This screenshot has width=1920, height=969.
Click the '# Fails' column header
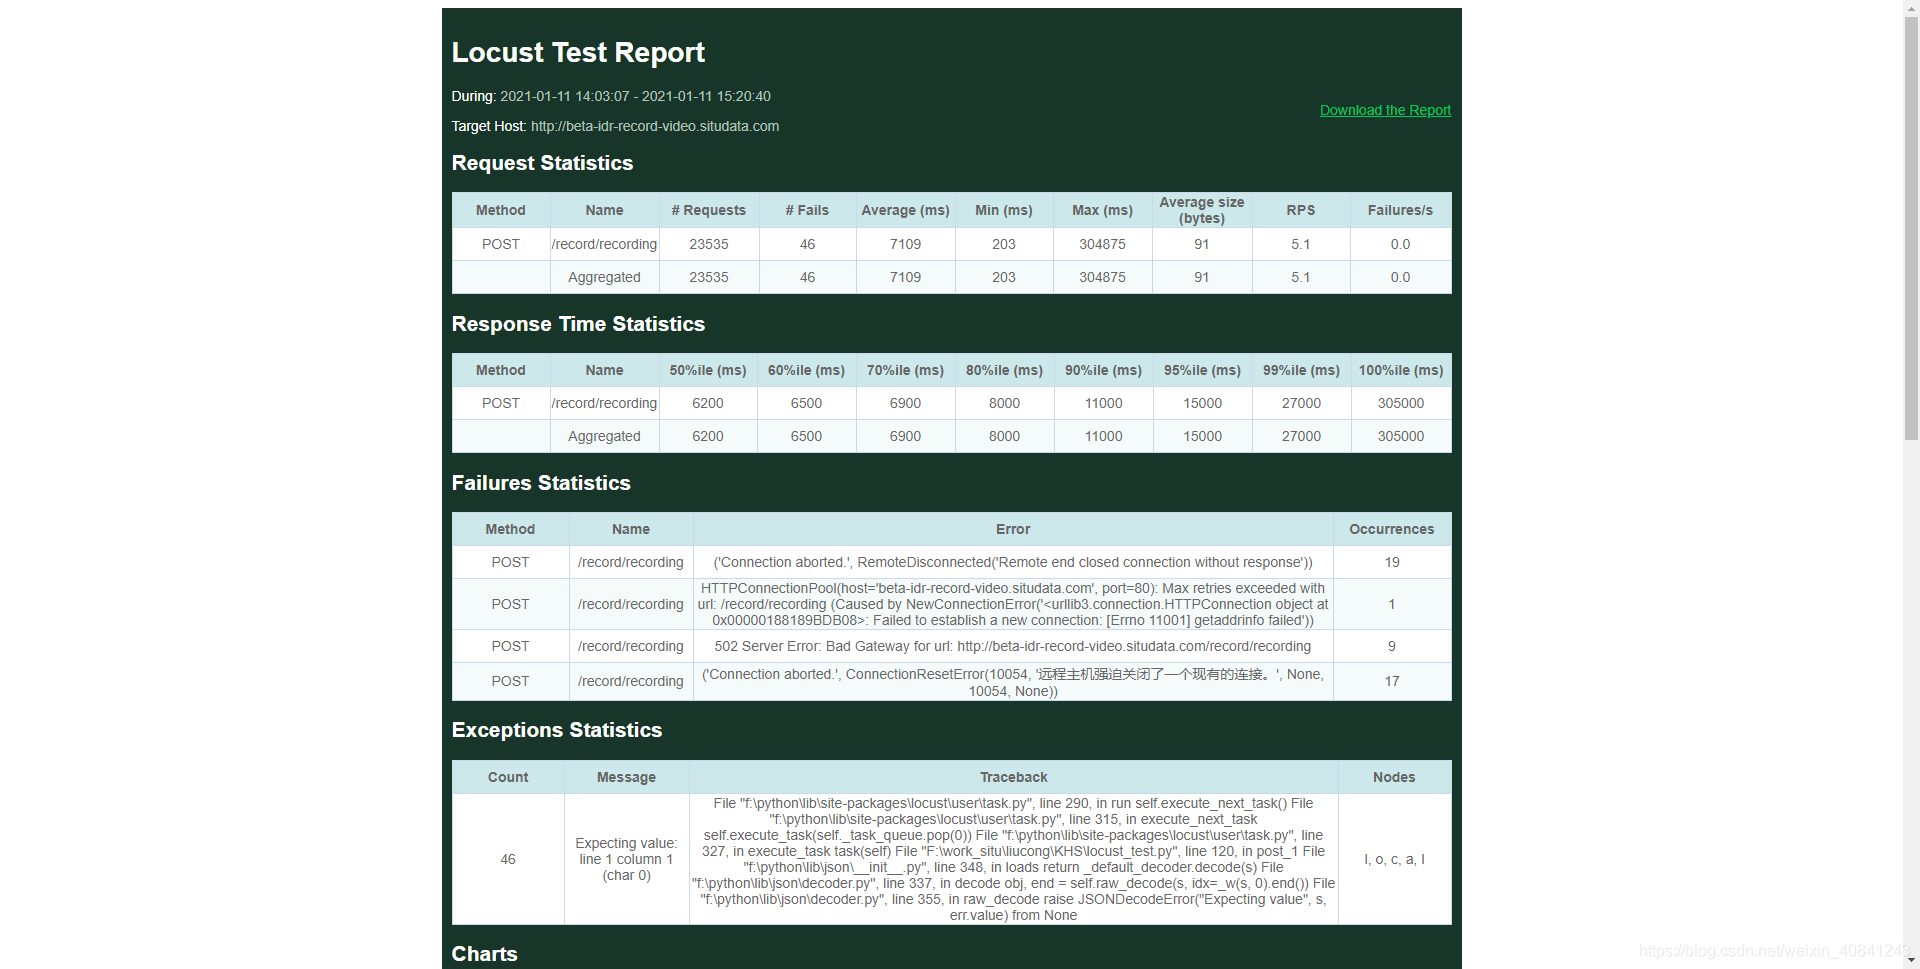807,210
